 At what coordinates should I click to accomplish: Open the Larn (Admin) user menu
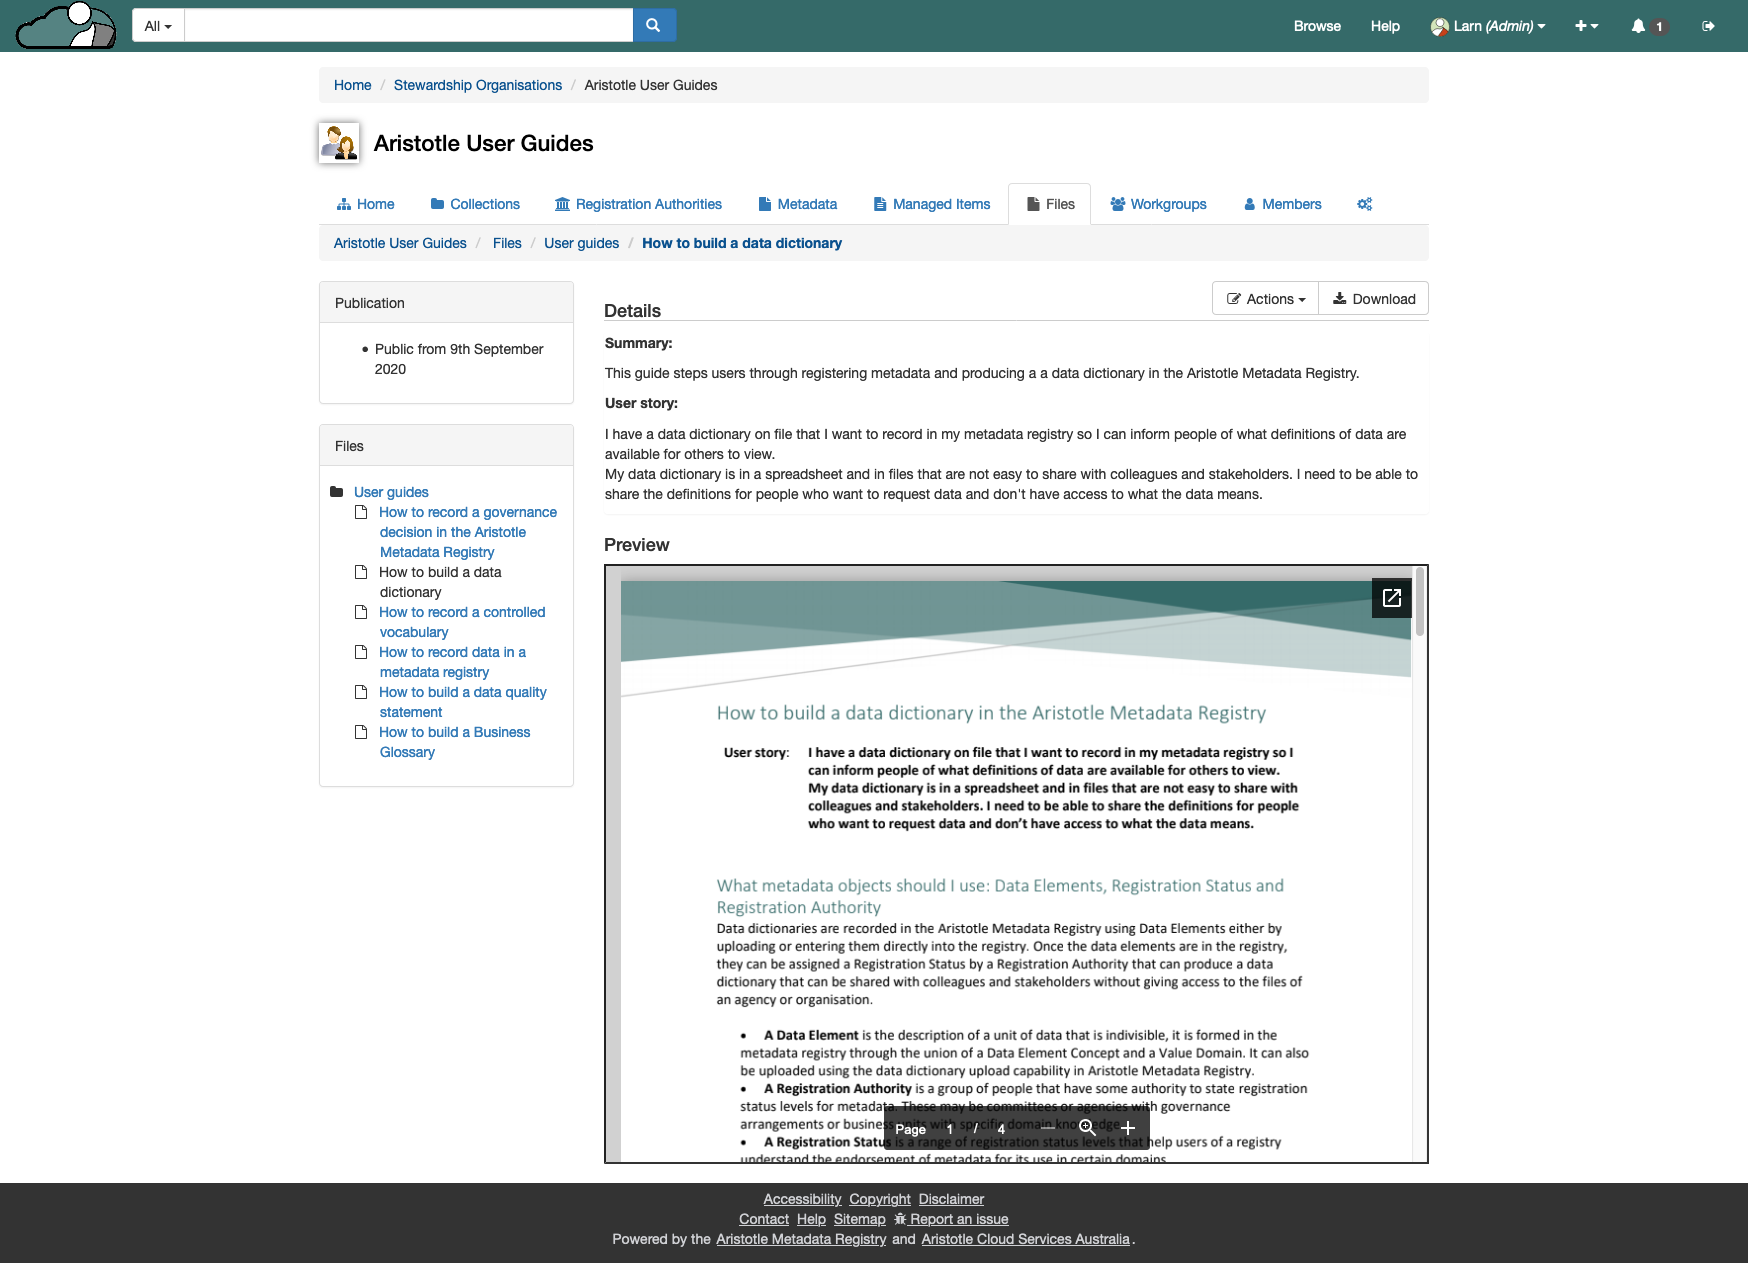click(x=1488, y=26)
